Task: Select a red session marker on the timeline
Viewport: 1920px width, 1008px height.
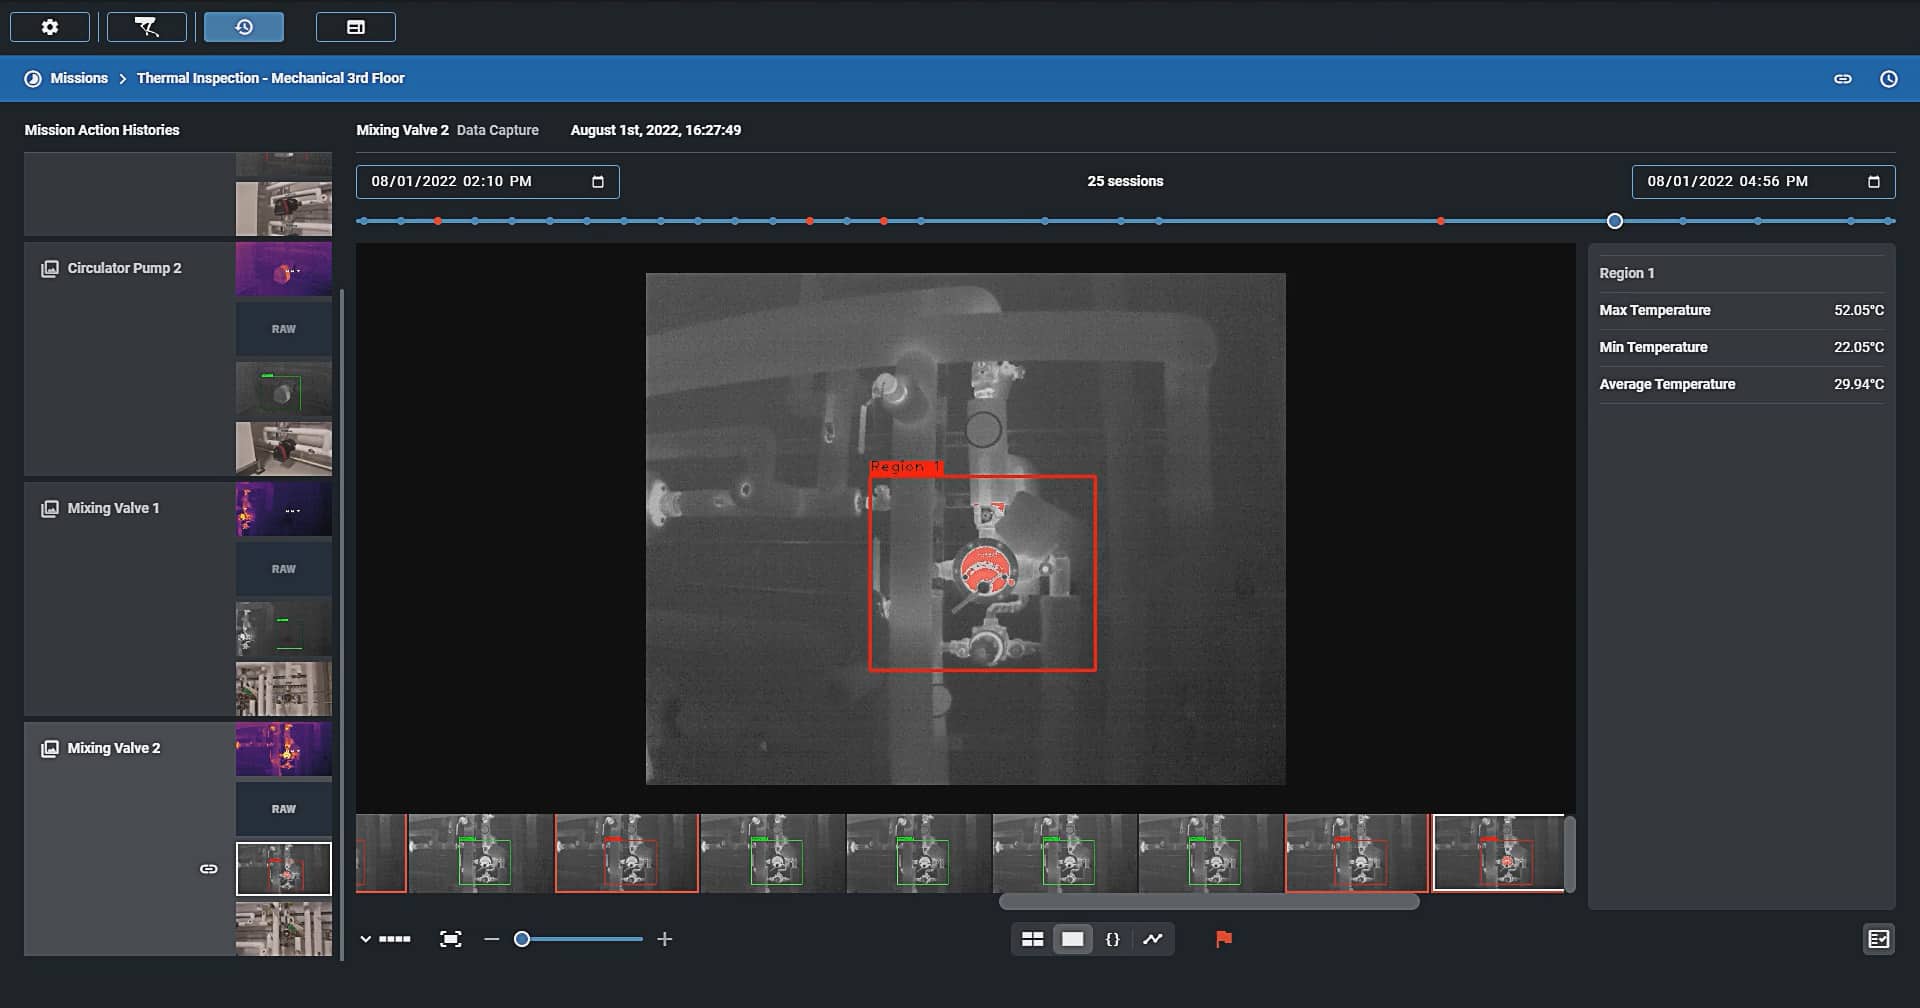Action: [x=437, y=221]
